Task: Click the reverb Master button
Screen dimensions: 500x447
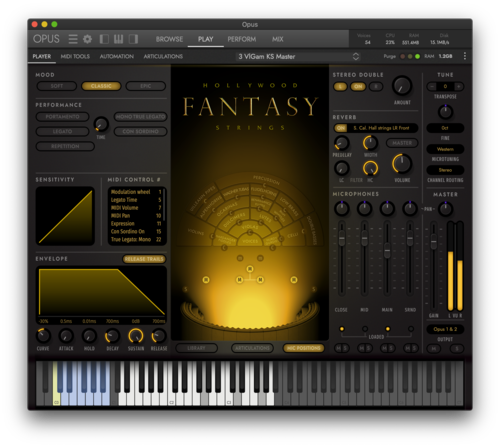Action: pyautogui.click(x=402, y=143)
